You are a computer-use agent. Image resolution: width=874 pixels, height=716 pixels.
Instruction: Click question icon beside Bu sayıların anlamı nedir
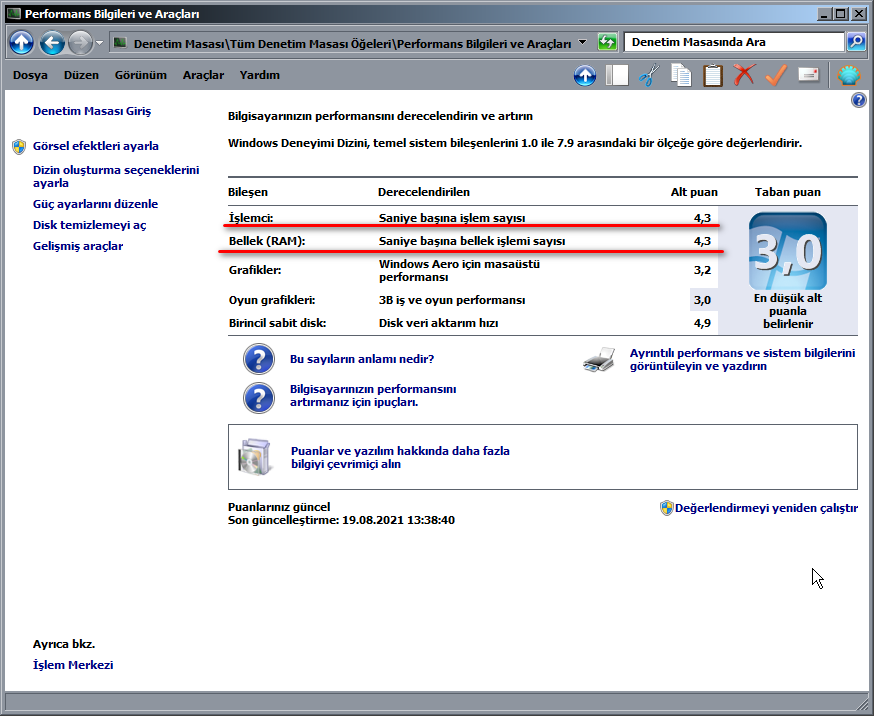click(x=259, y=359)
